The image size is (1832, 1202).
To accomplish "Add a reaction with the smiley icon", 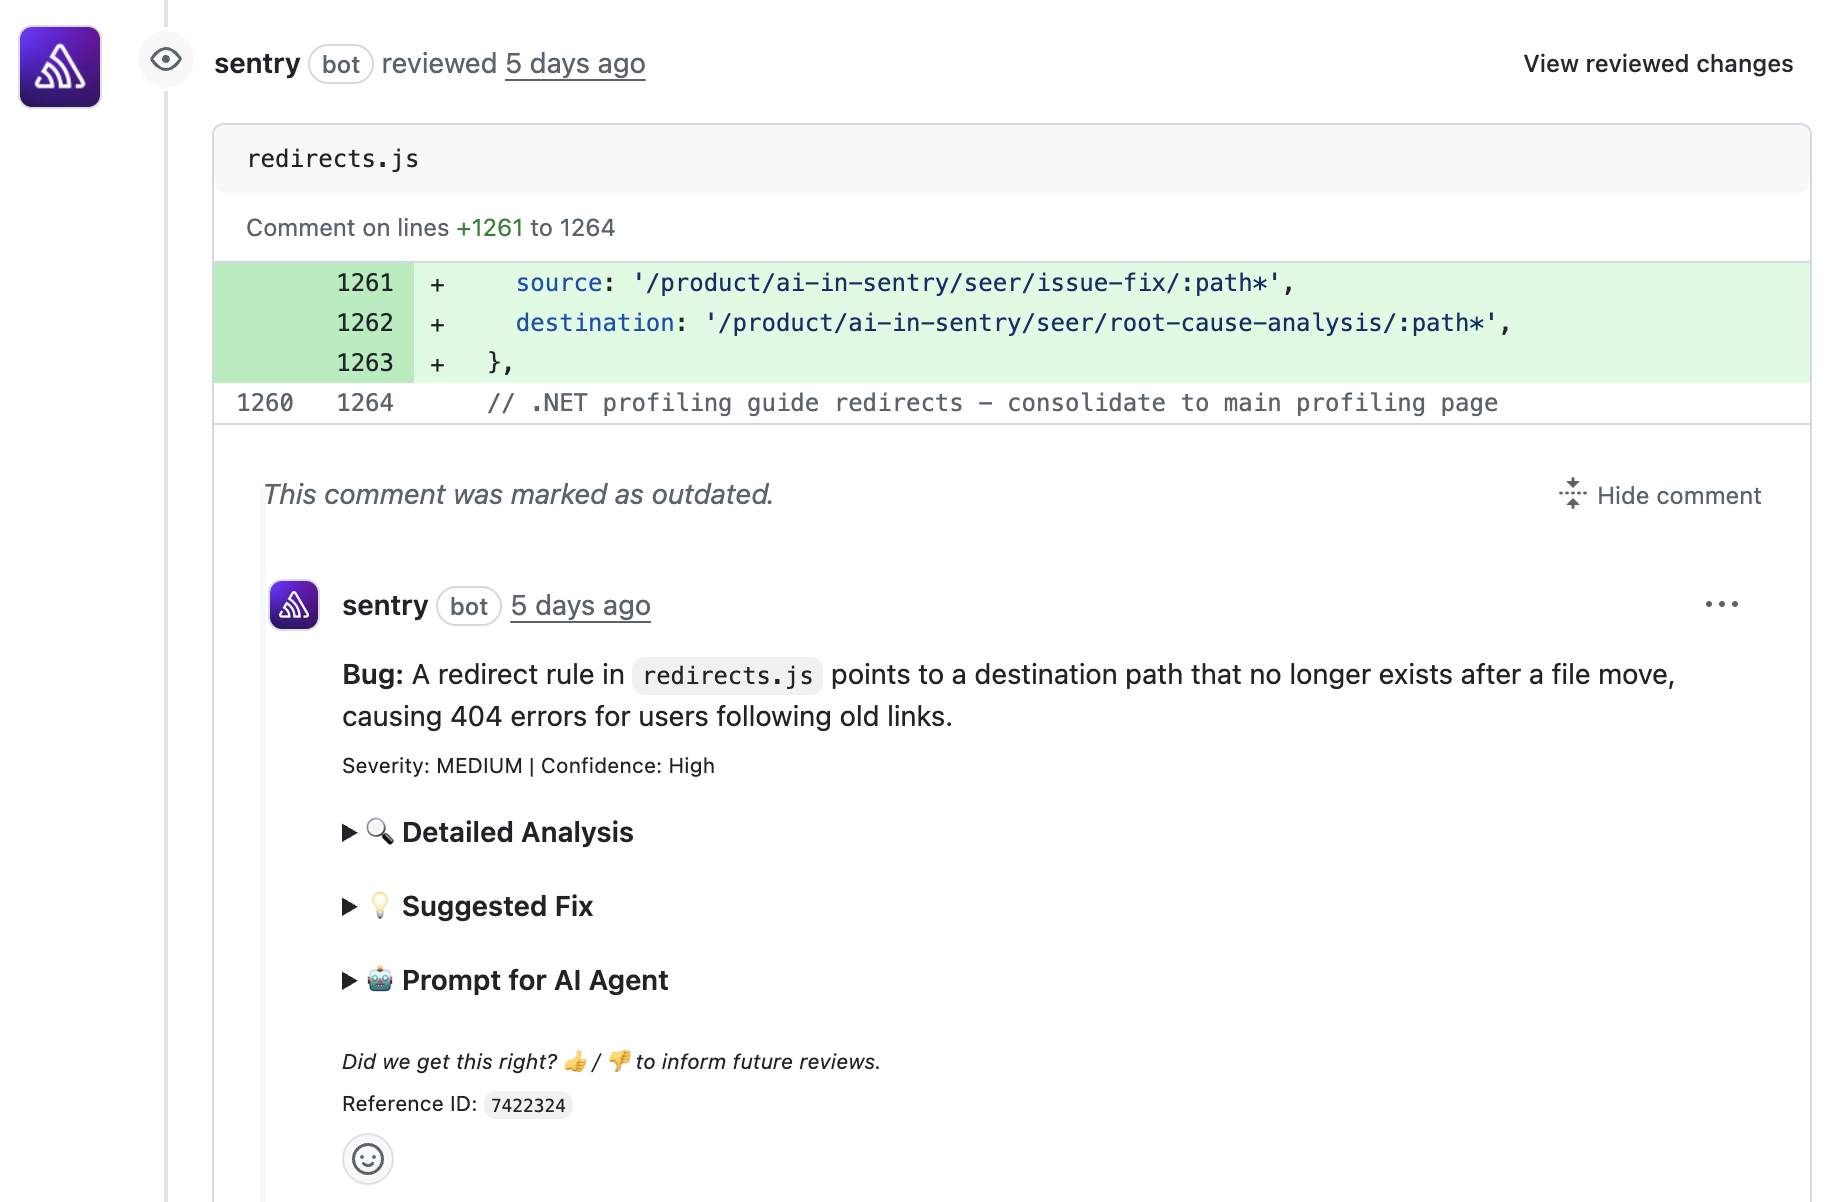I will (368, 1159).
